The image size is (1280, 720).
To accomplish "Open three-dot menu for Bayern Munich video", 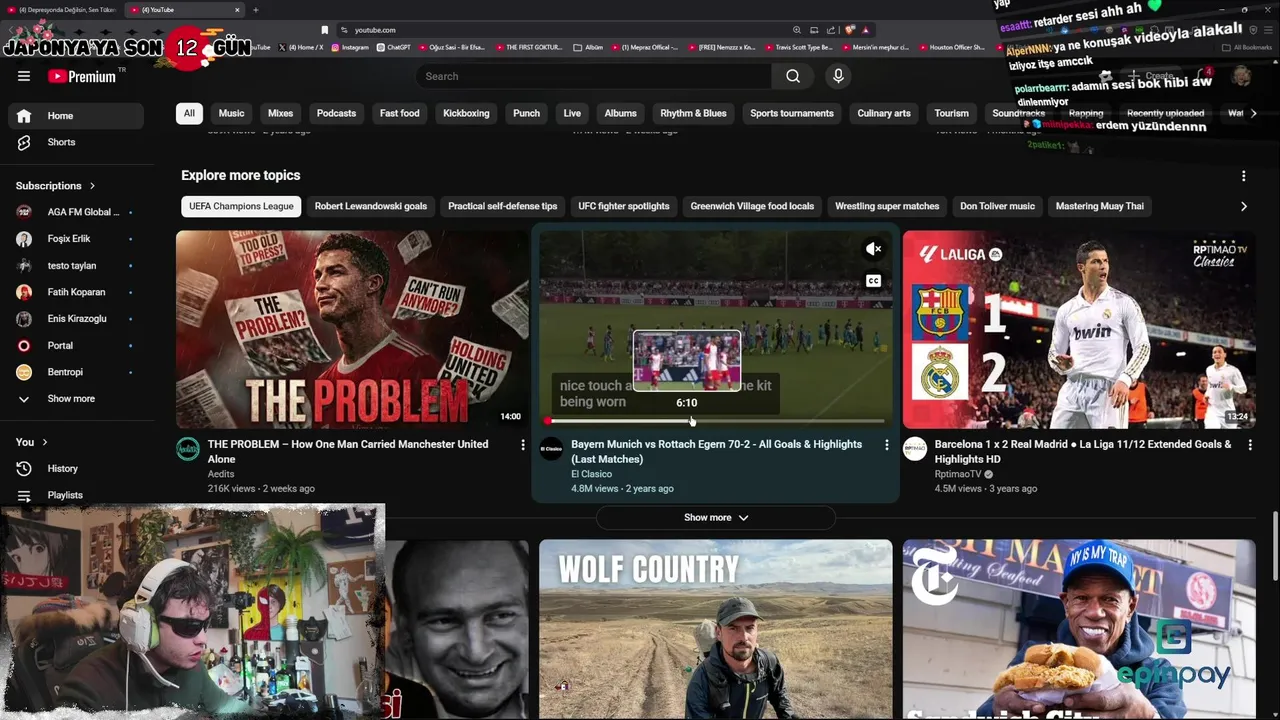I will (x=886, y=445).
